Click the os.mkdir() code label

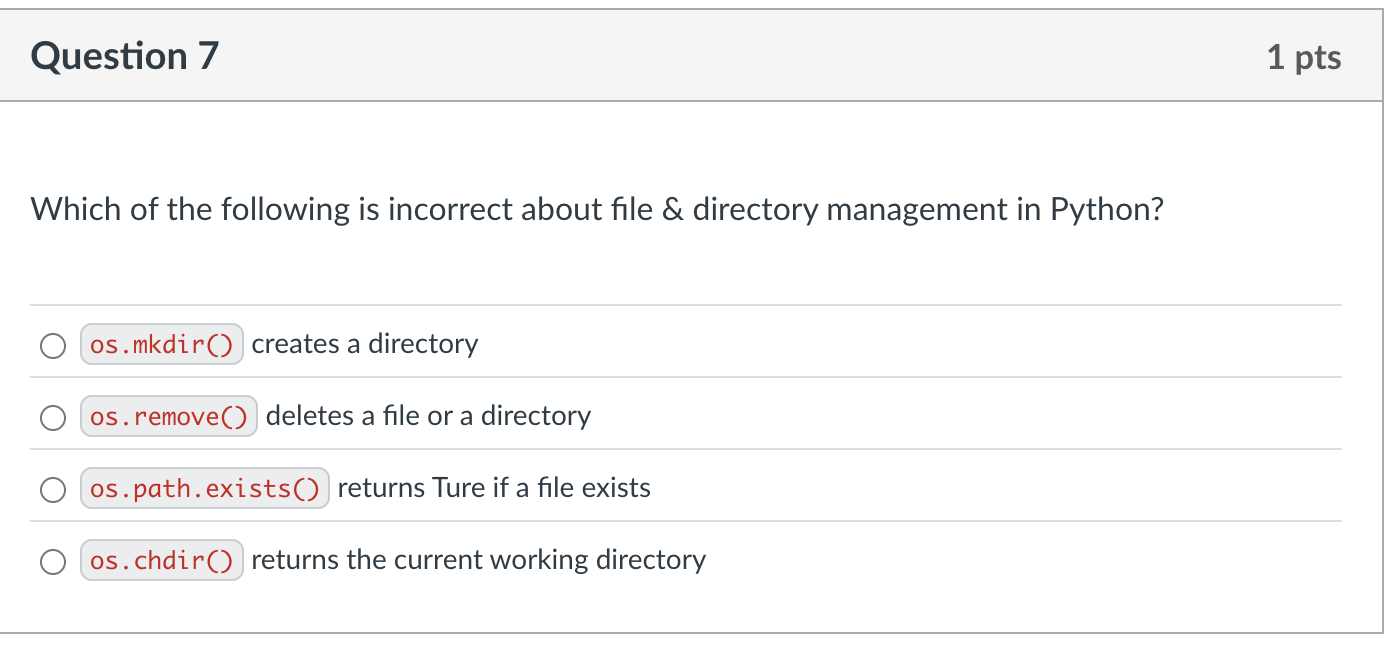(x=162, y=345)
